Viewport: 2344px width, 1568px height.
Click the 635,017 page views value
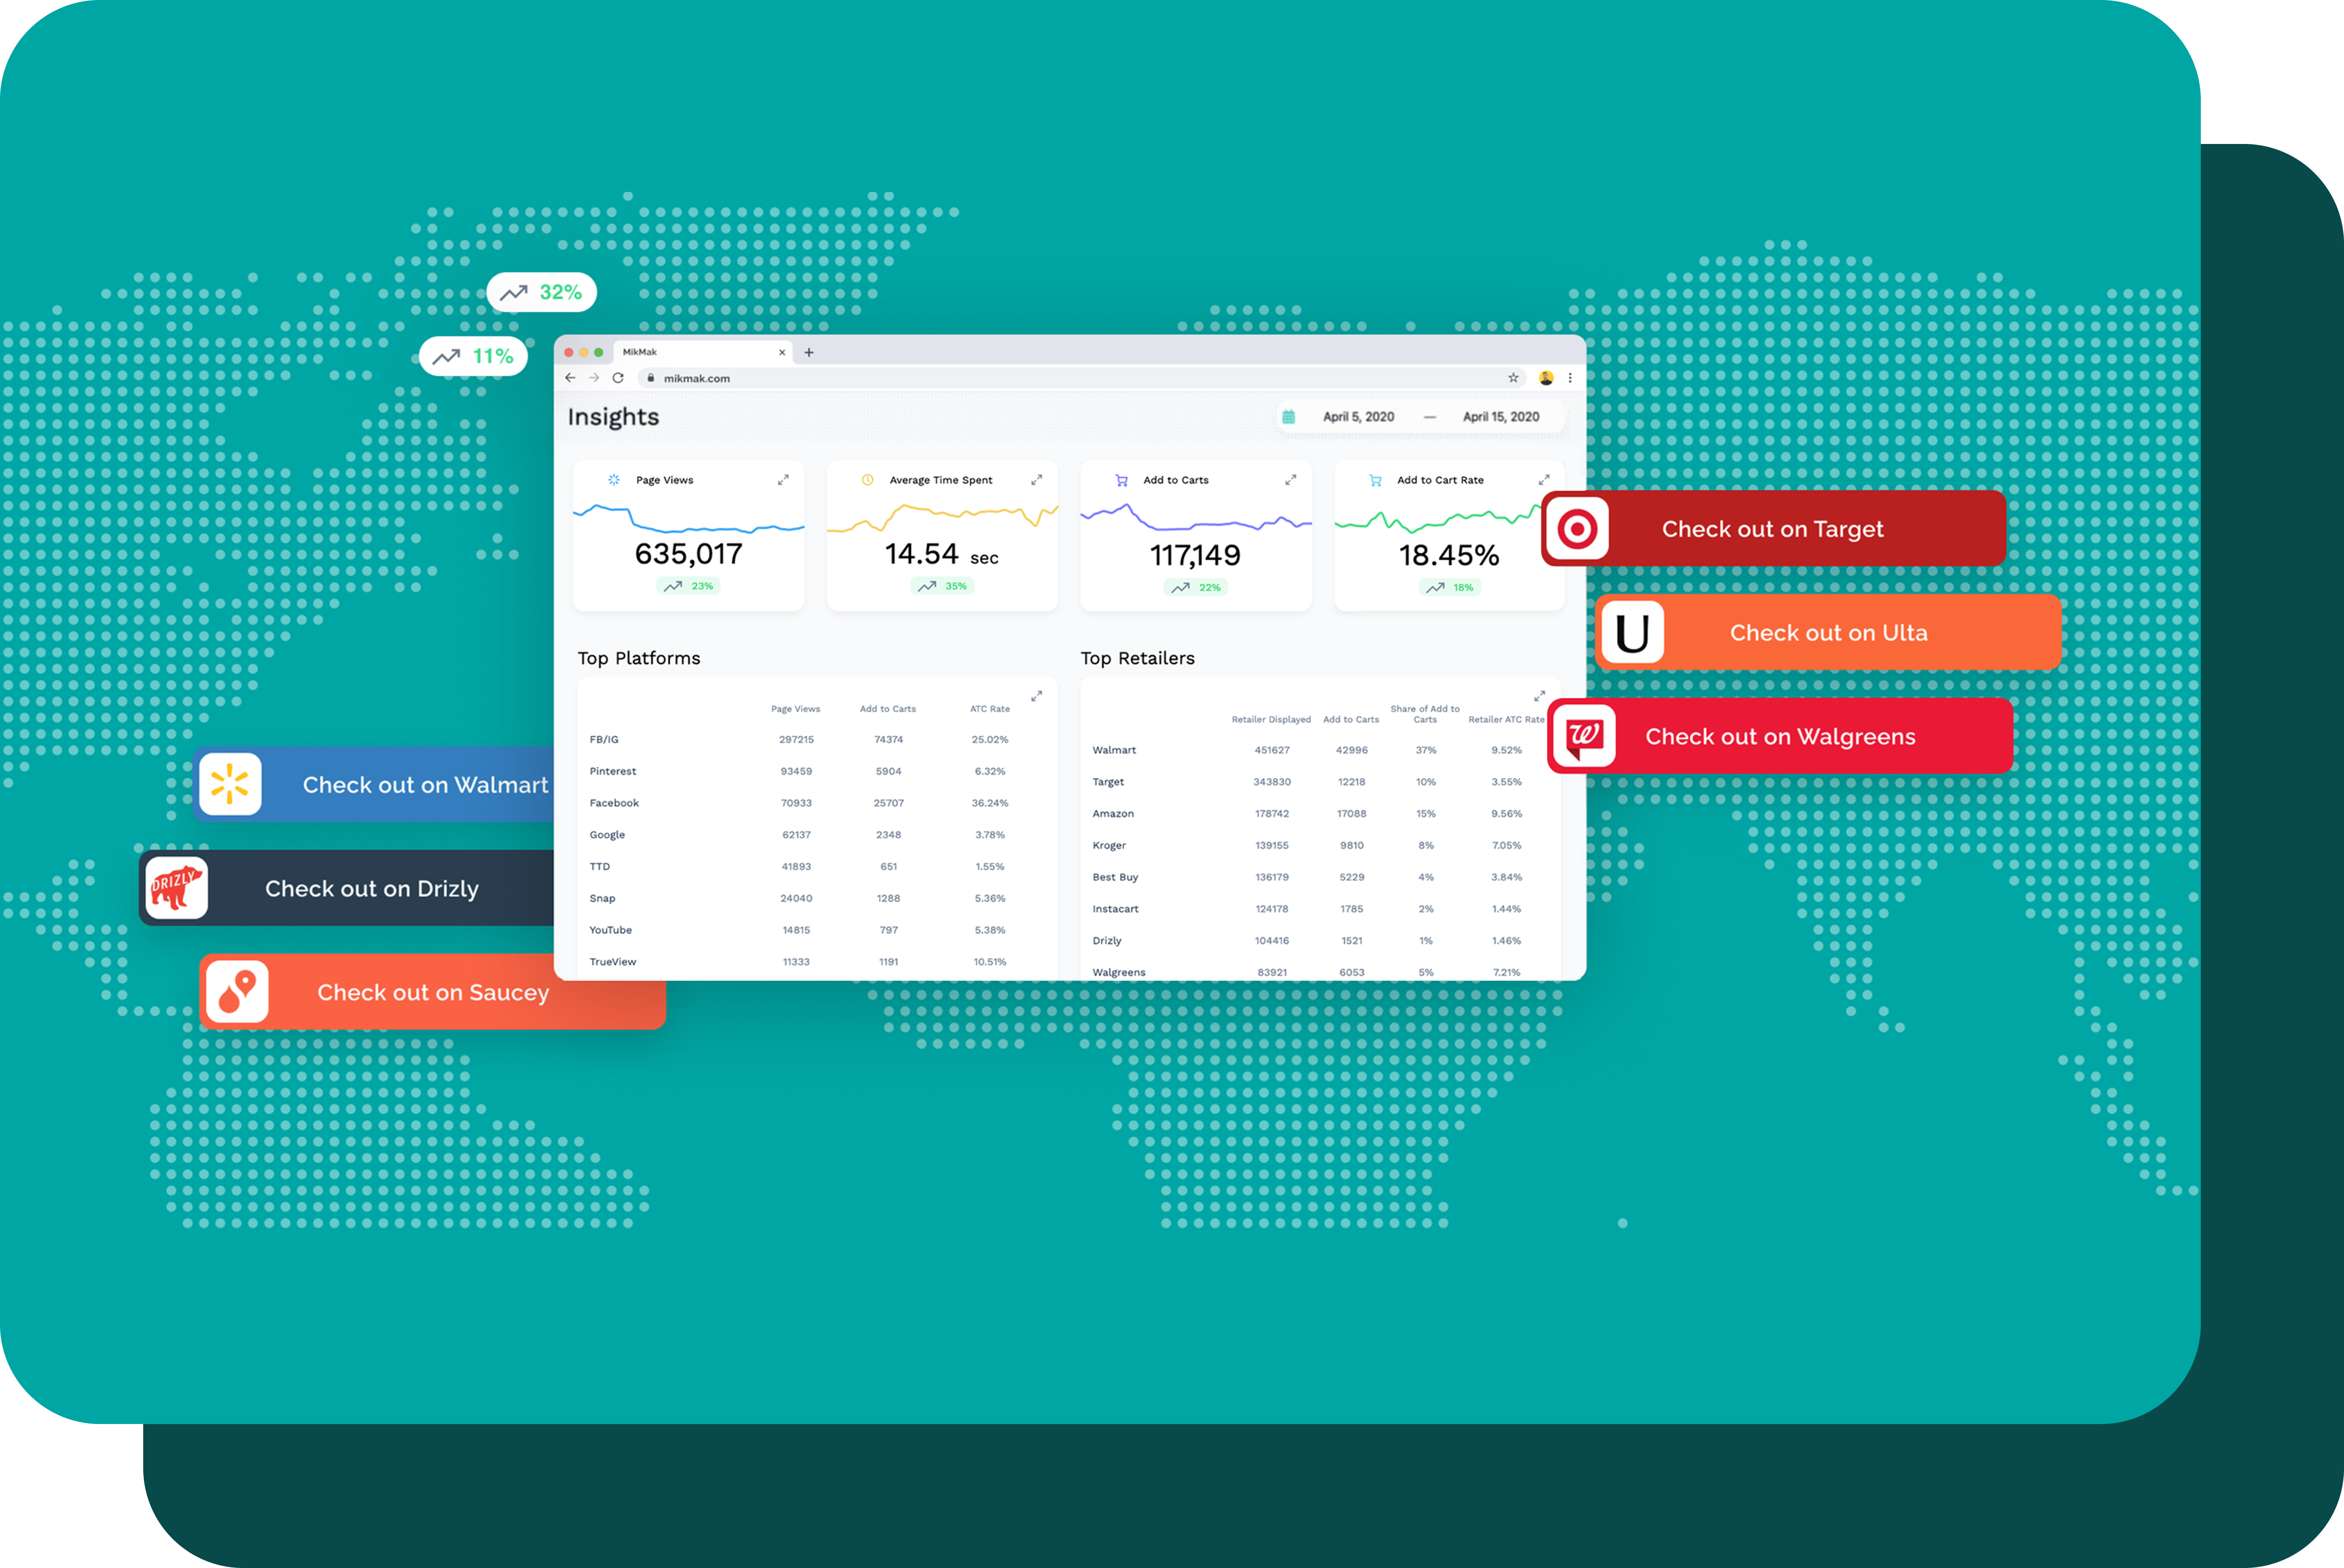(689, 554)
